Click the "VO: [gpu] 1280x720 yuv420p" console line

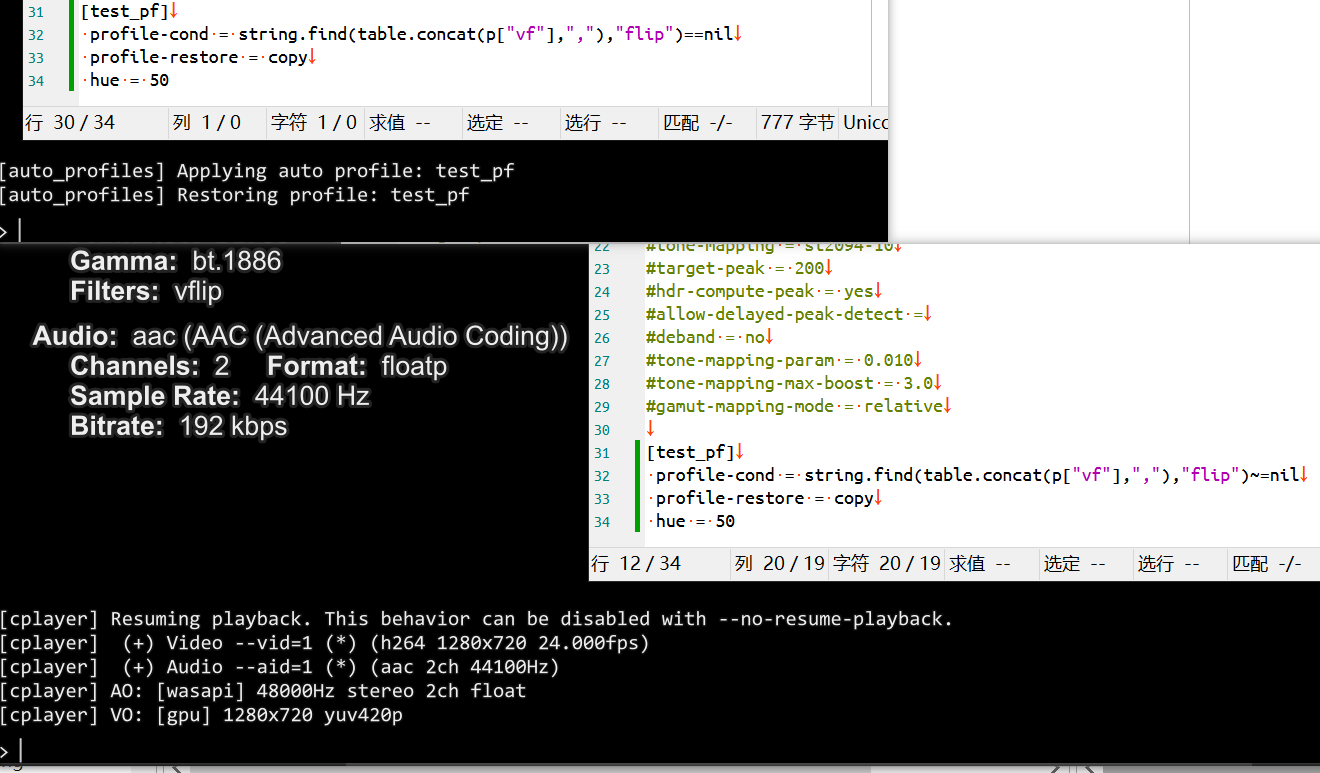point(201,715)
